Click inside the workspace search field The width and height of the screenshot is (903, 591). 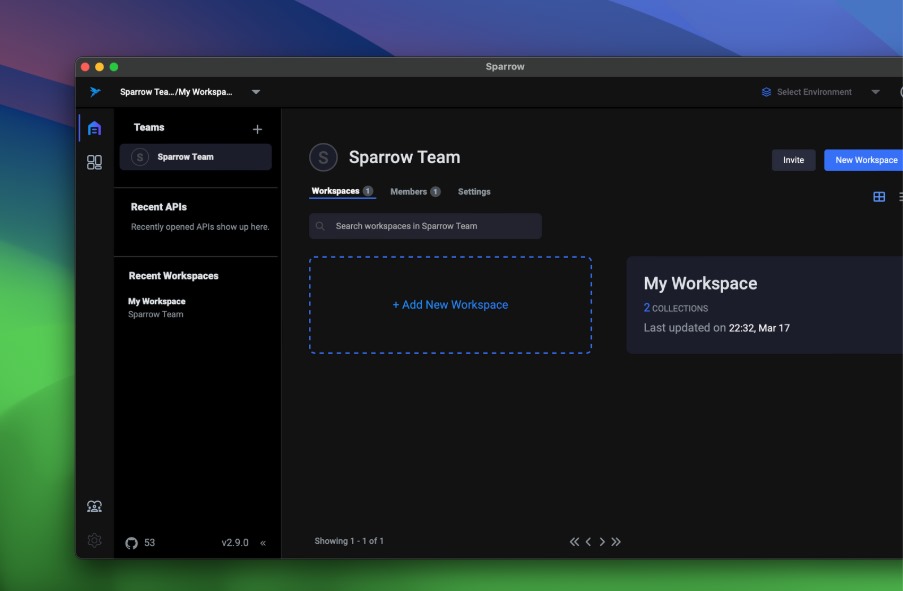click(430, 226)
